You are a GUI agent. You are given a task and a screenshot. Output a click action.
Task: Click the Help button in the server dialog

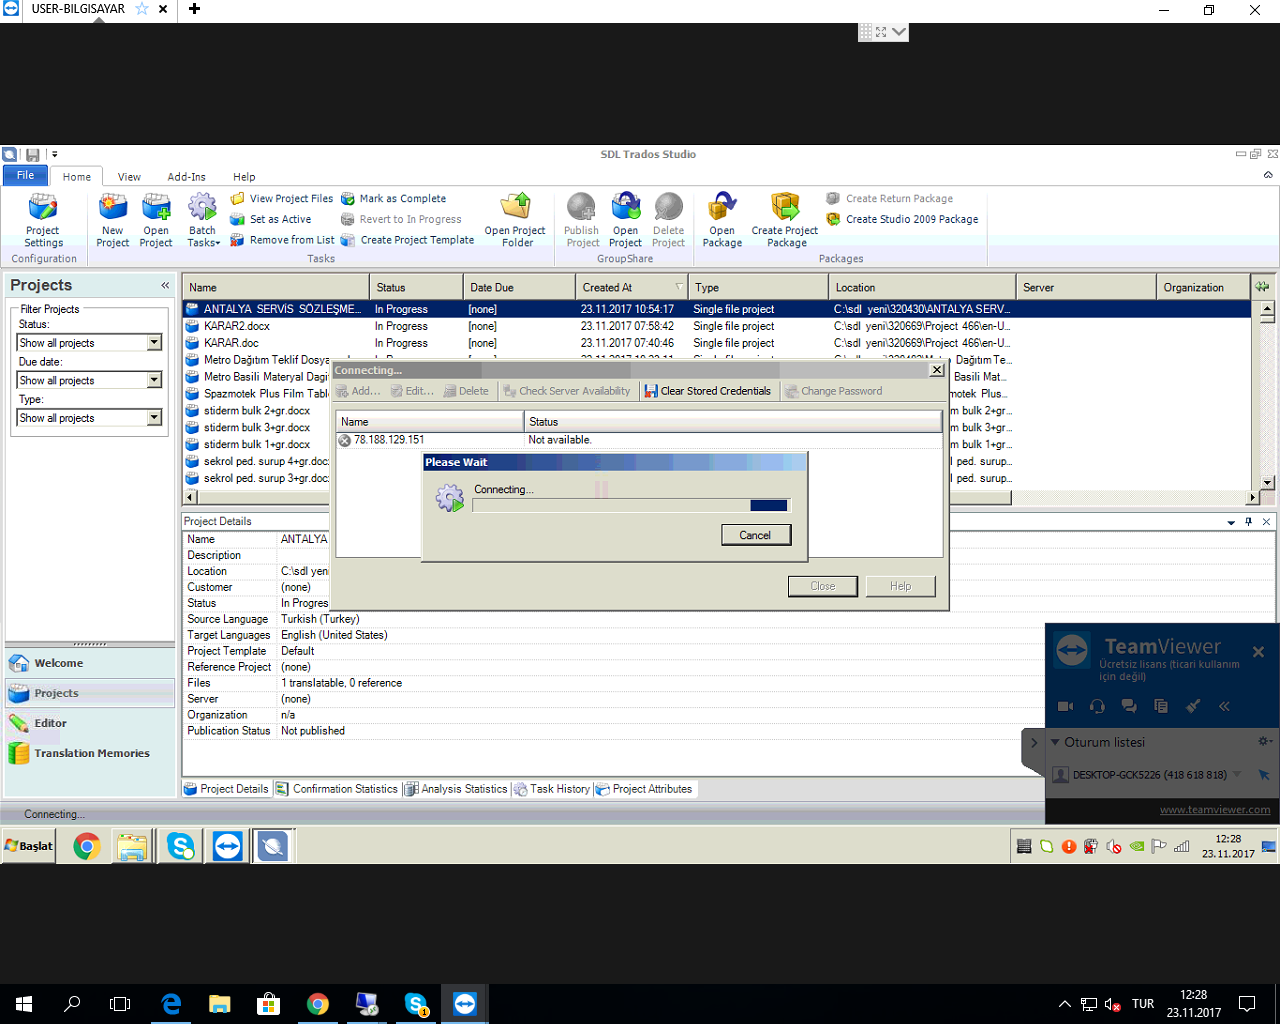[901, 586]
